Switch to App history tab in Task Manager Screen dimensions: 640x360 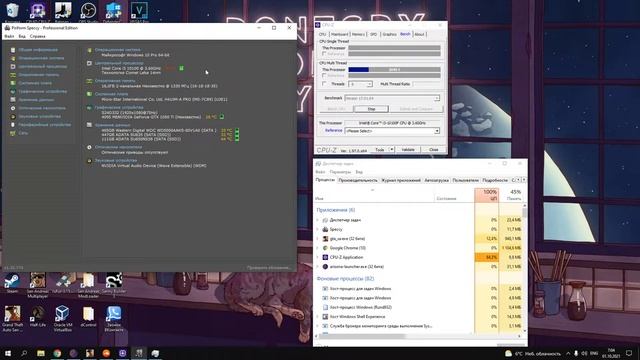[x=401, y=180]
